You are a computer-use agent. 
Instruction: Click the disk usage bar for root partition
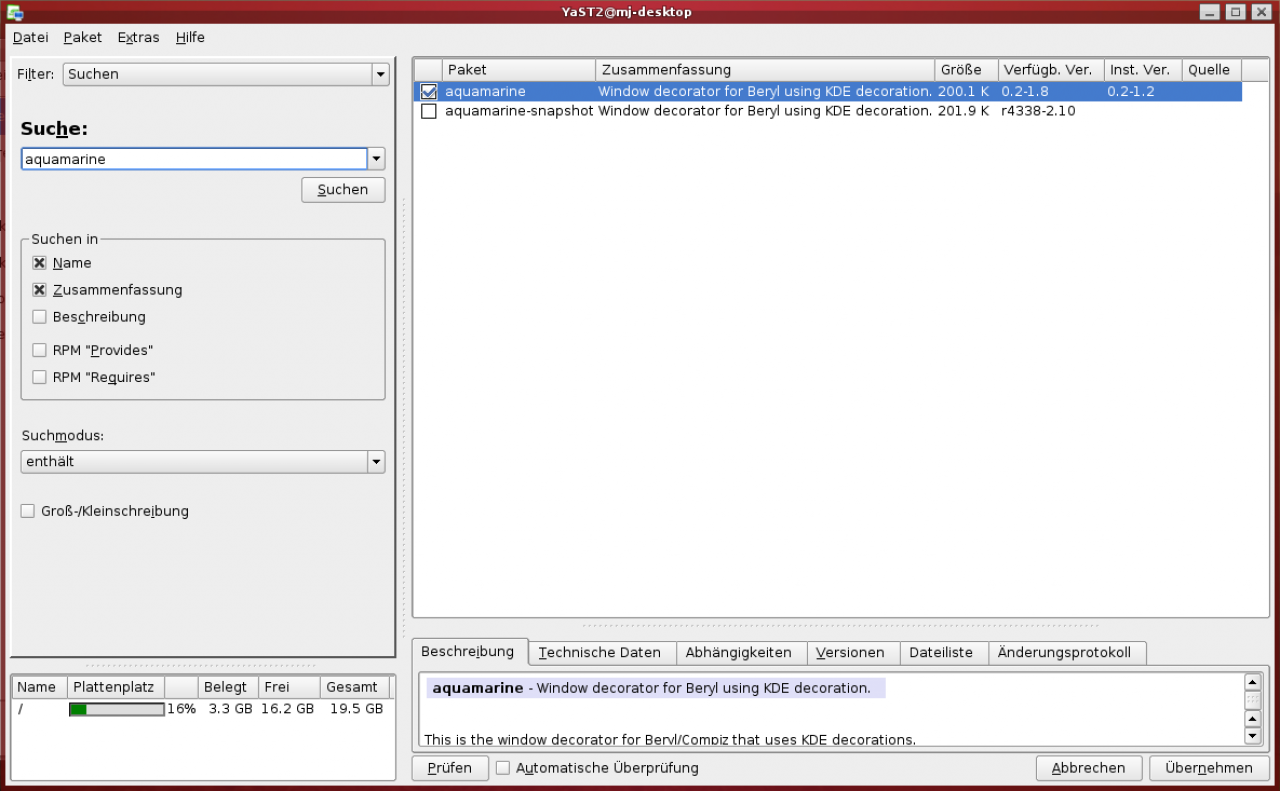(116, 709)
